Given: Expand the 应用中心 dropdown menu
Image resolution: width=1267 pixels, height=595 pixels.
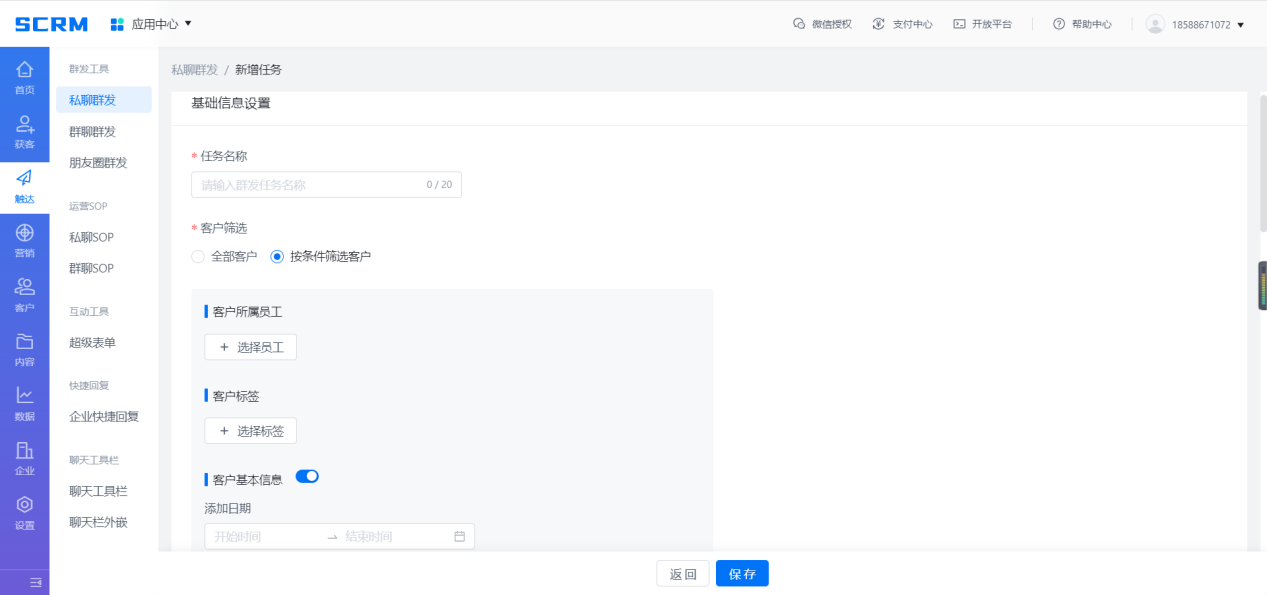Looking at the screenshot, I should 151,24.
